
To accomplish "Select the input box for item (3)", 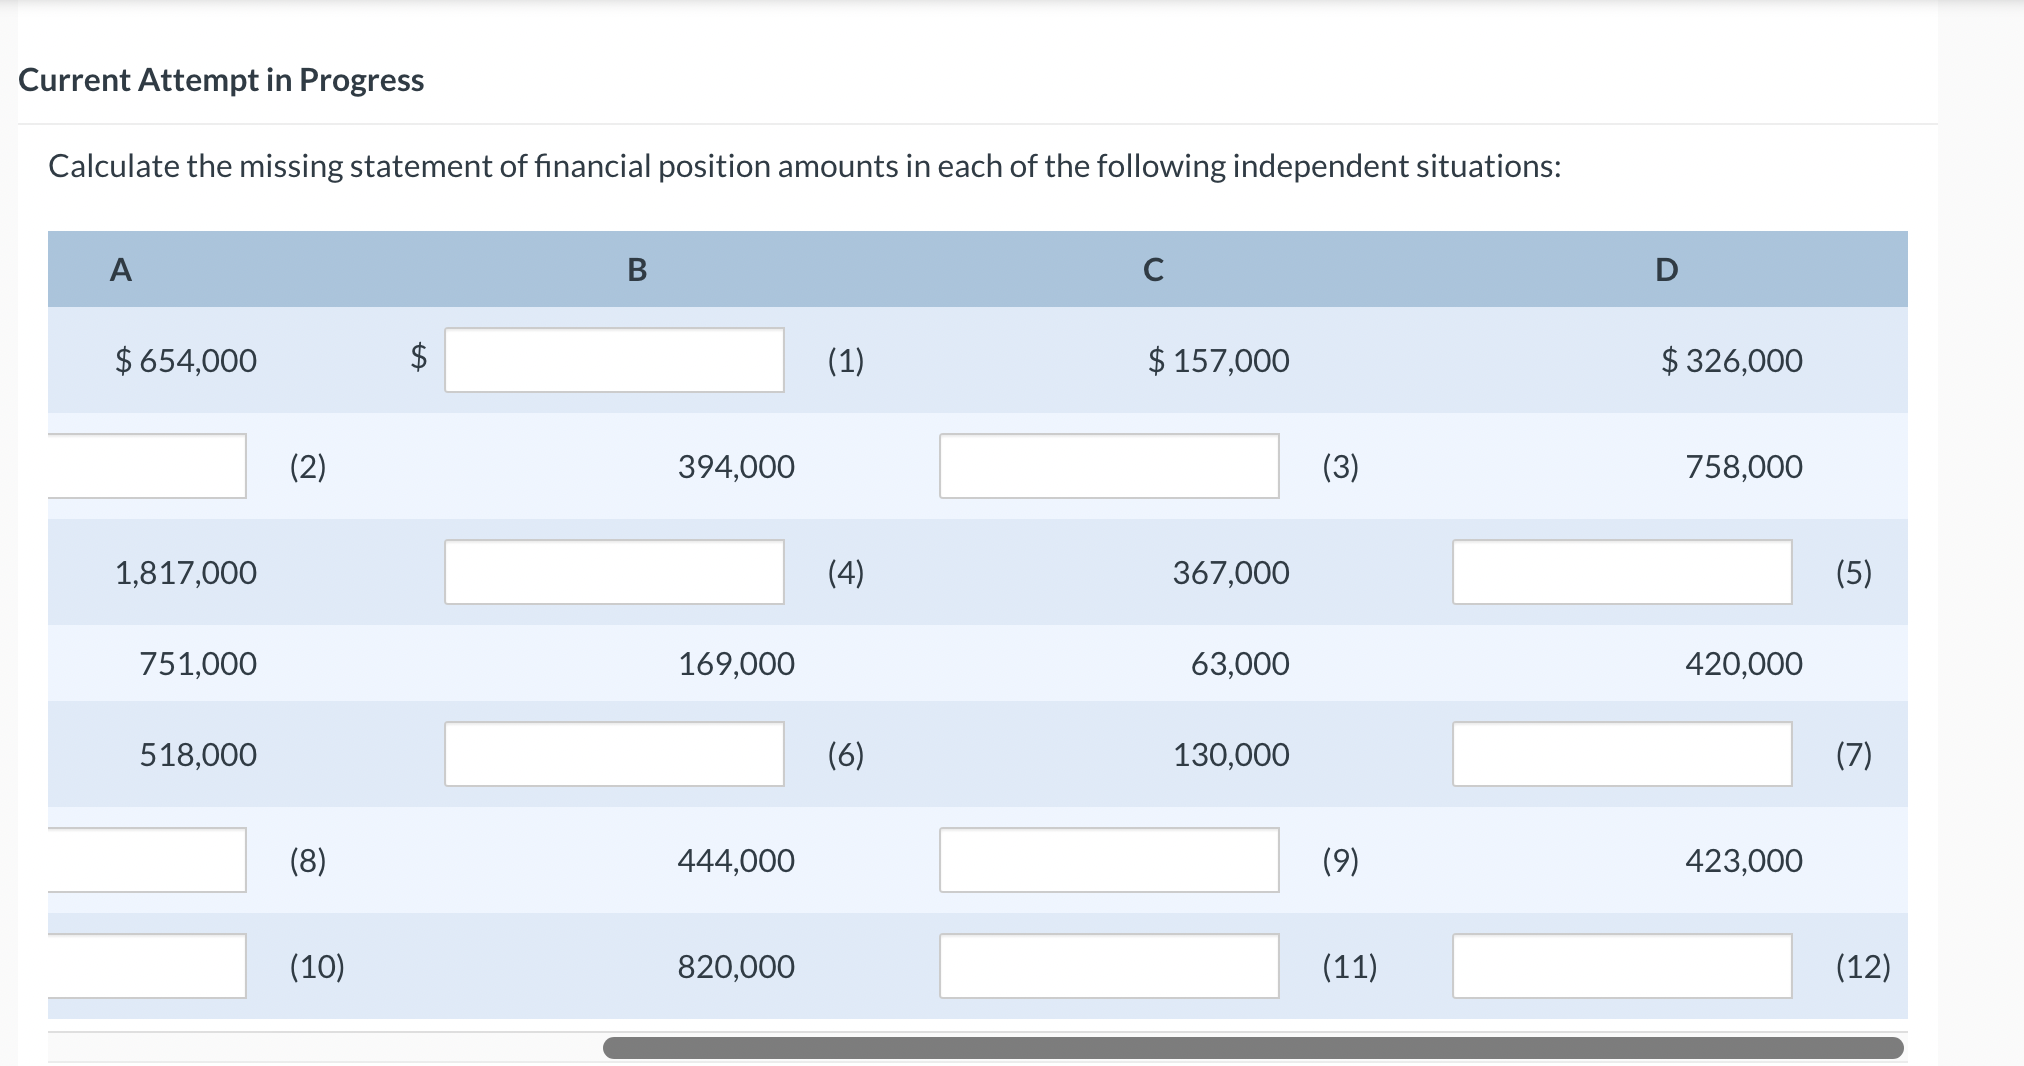I will click(1110, 464).
